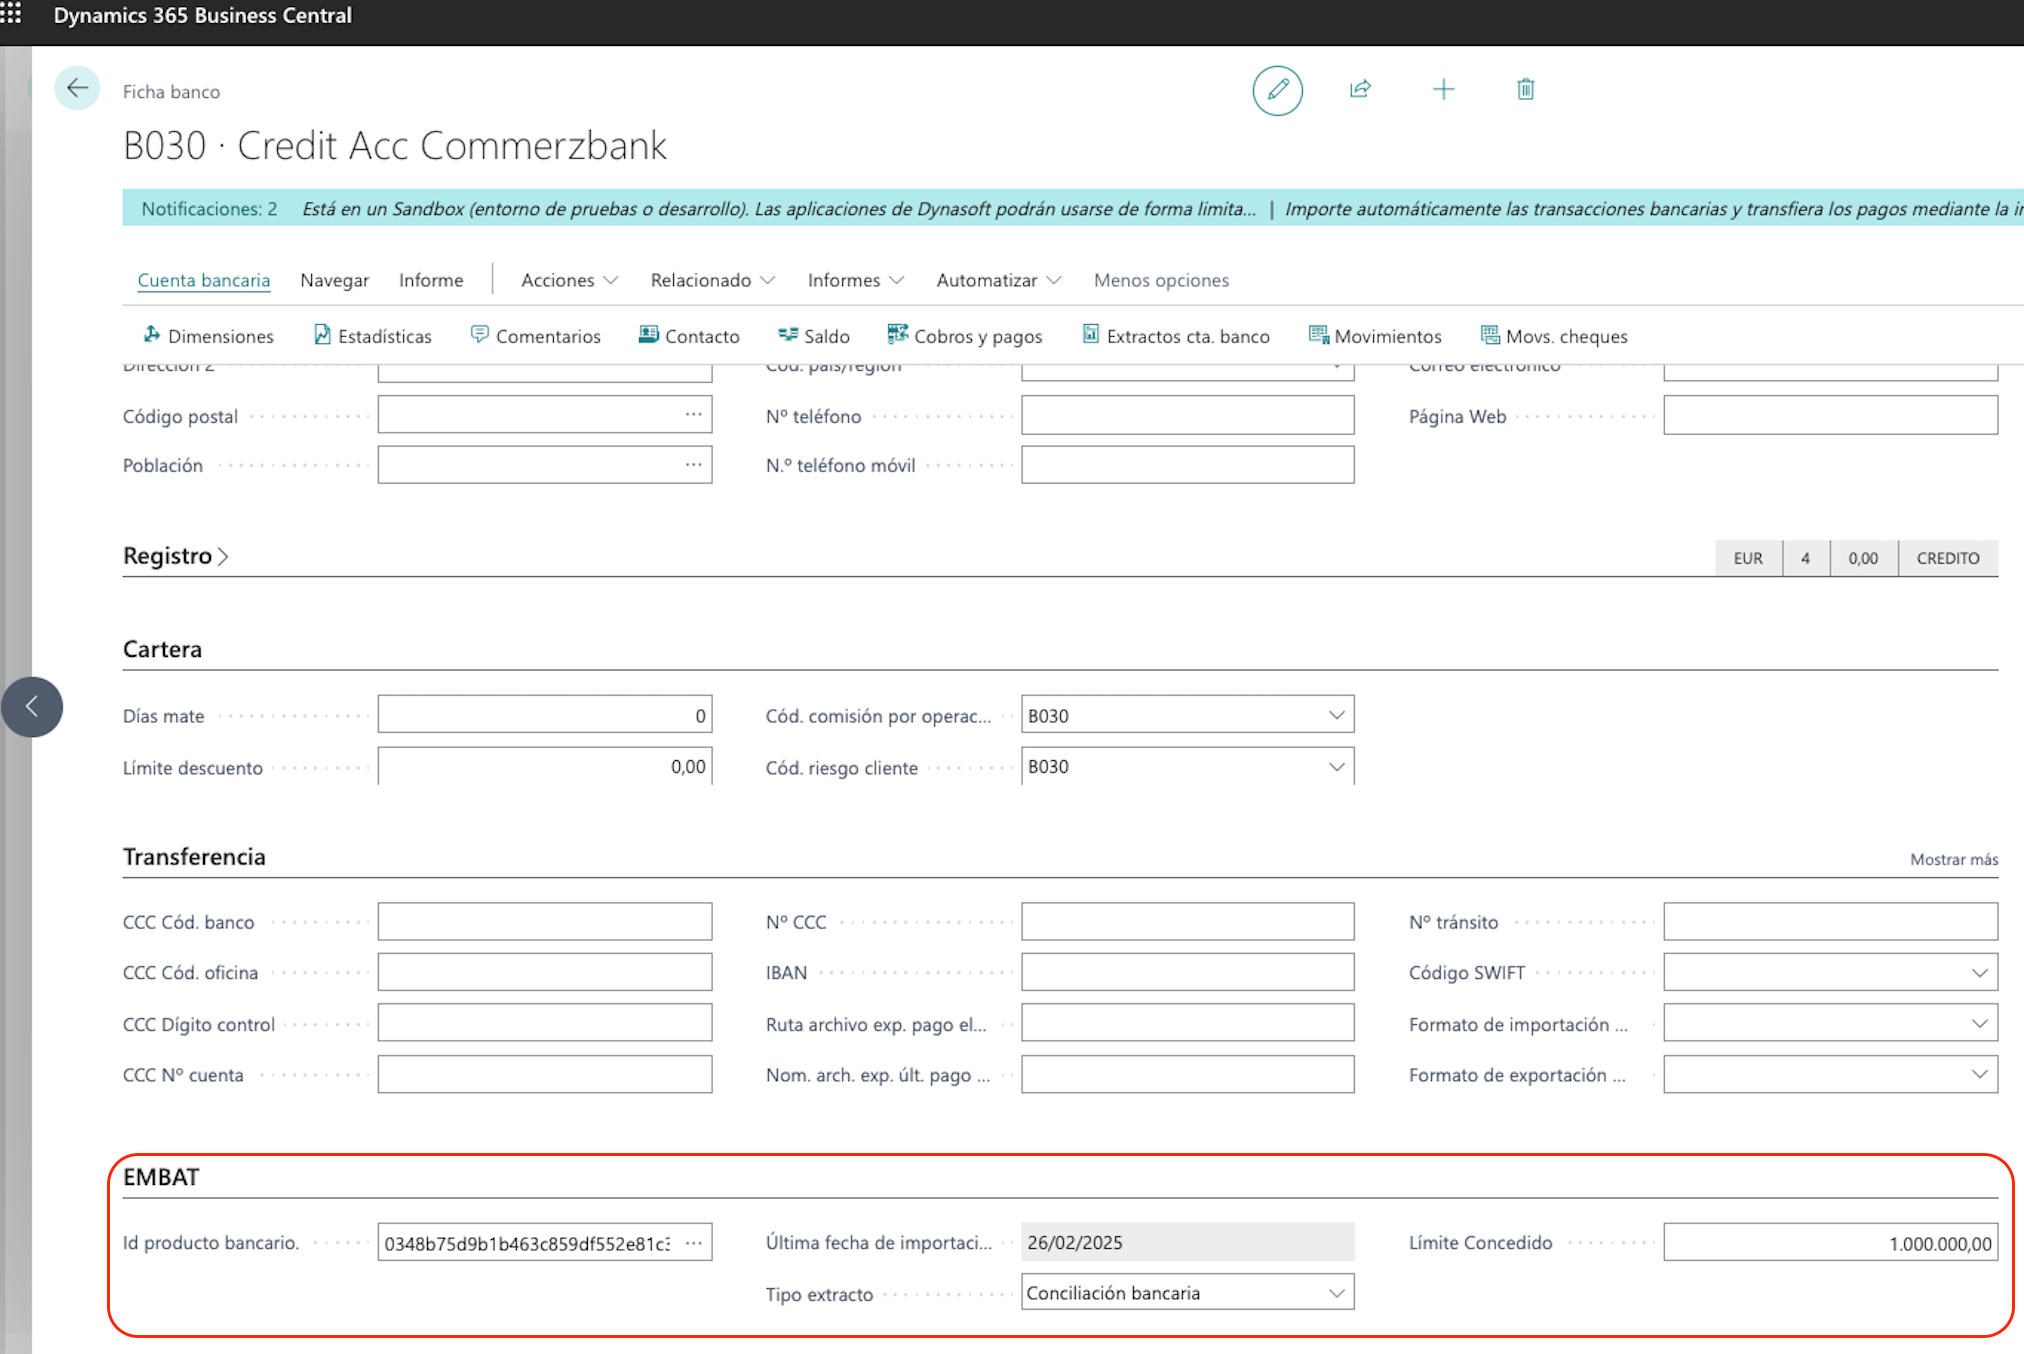The height and width of the screenshot is (1354, 2024).
Task: Open Contacto action
Action: pyautogui.click(x=689, y=336)
